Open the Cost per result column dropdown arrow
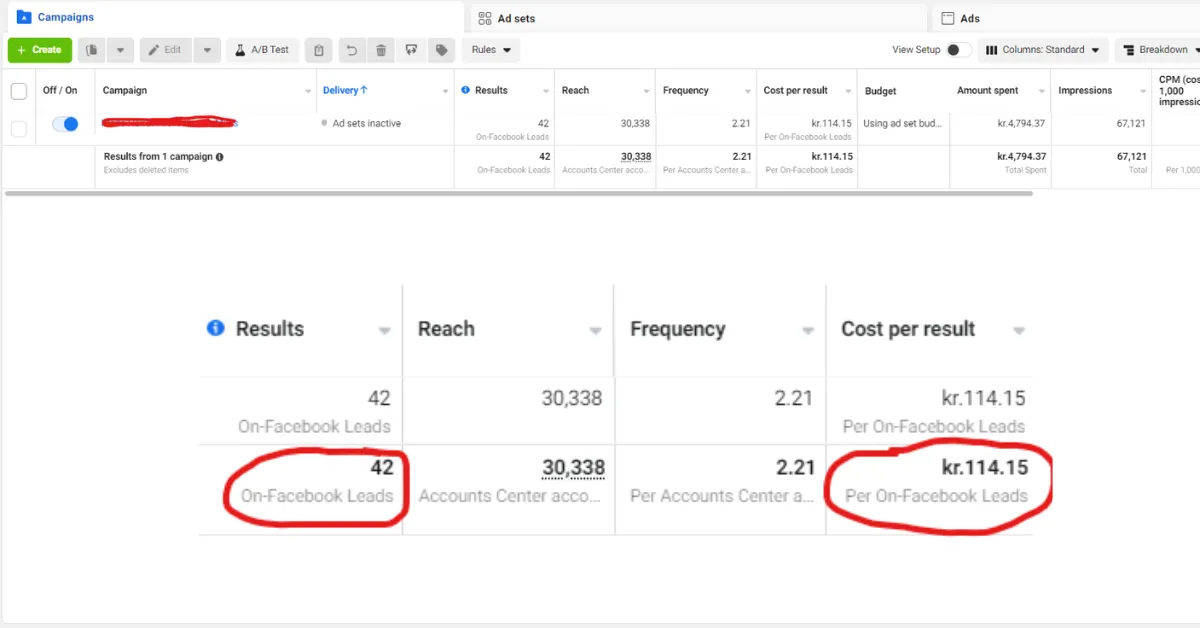The height and width of the screenshot is (628, 1200). click(848, 91)
